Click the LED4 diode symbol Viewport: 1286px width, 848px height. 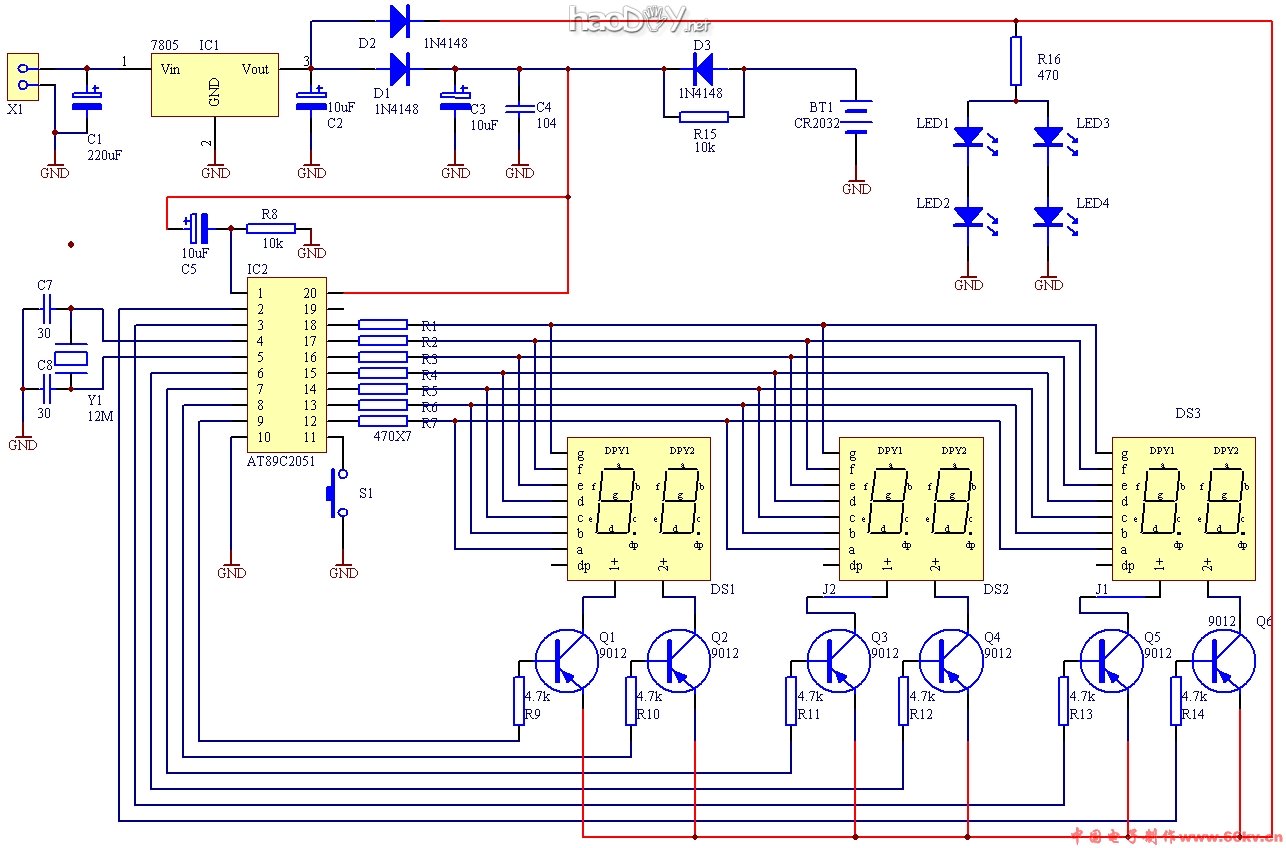1048,215
